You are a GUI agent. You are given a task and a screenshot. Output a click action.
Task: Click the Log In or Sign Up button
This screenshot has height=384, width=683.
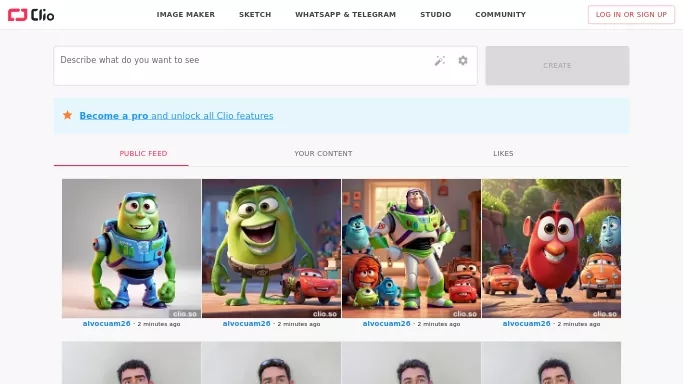point(631,14)
